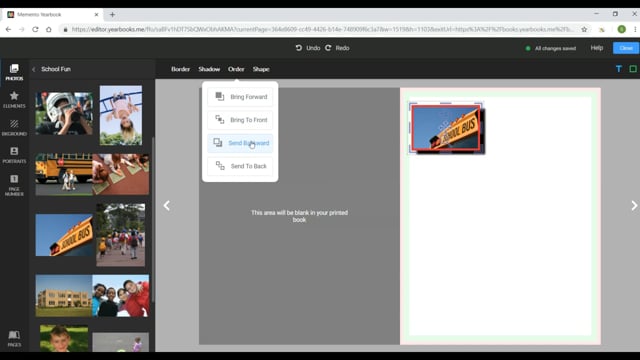Add a text box with T icon
This screenshot has width=640, height=360.
tap(619, 69)
